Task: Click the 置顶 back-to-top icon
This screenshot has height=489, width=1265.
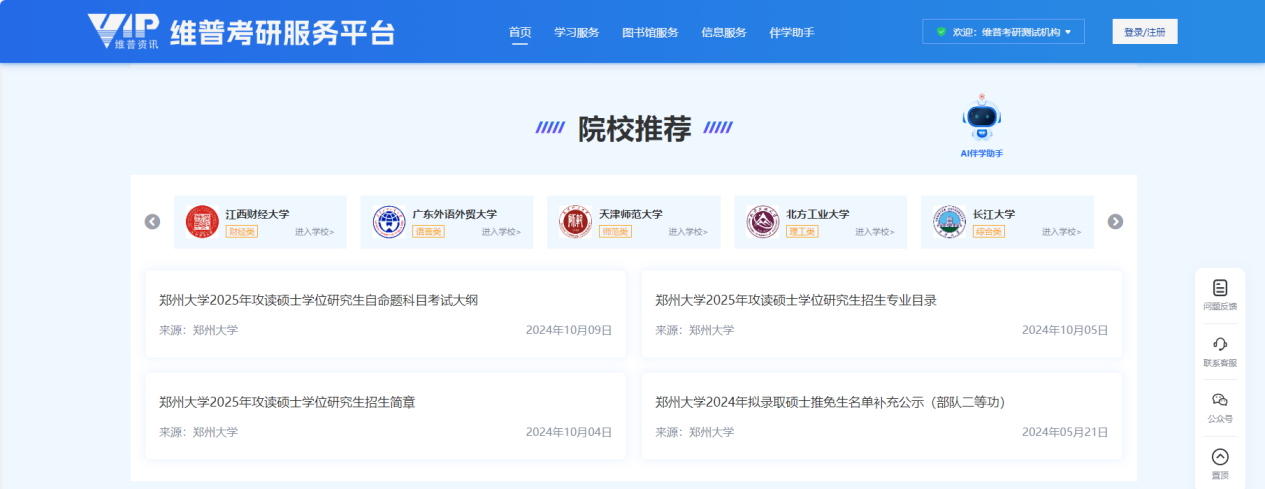Action: pyautogui.click(x=1219, y=457)
